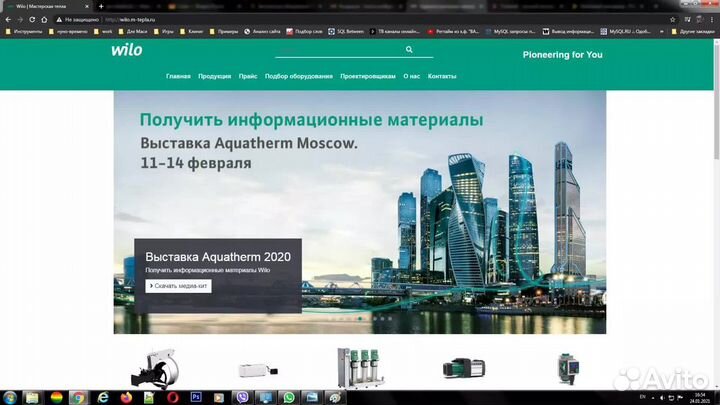Open the rainbow-colored ball taskbar icon
Viewport: 720px width, 405px height.
tap(56, 398)
